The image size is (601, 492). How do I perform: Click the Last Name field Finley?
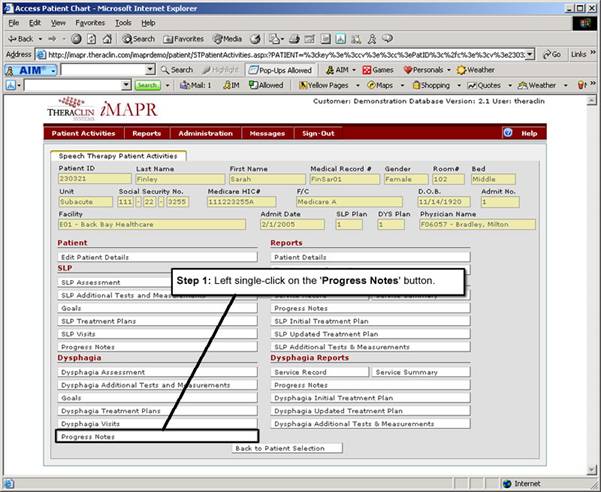click(x=180, y=179)
